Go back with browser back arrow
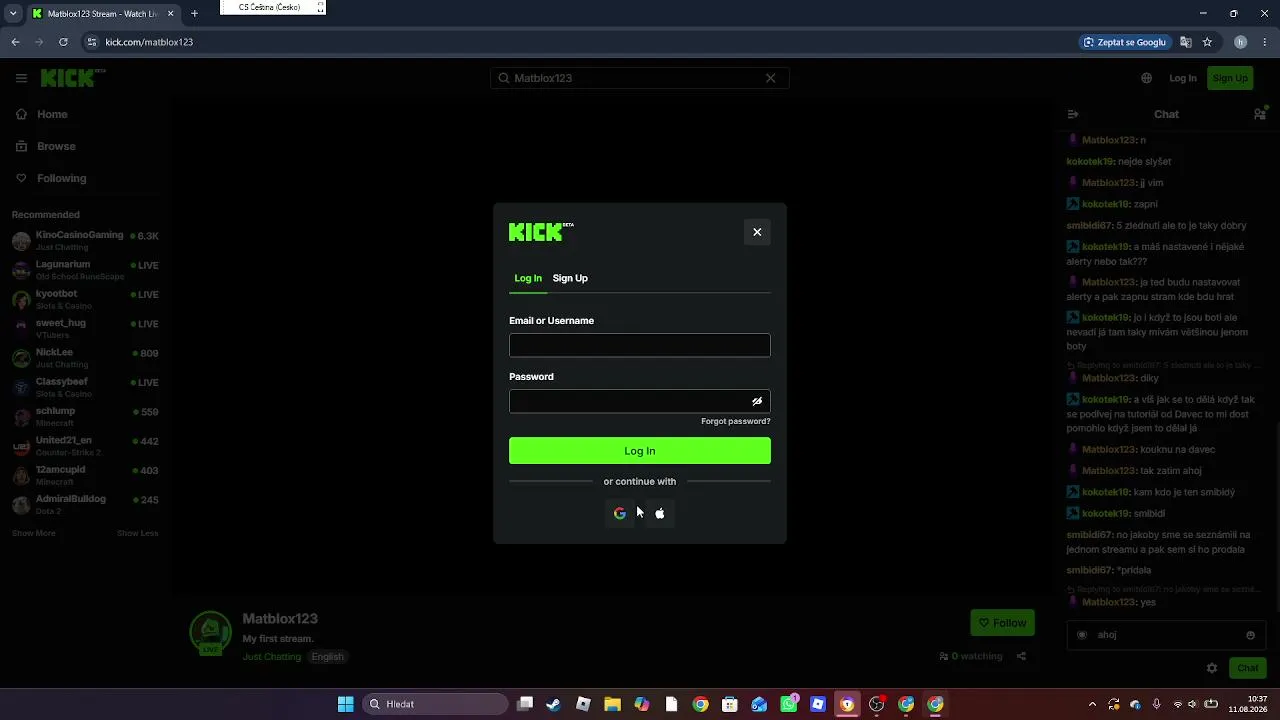 click(x=15, y=42)
